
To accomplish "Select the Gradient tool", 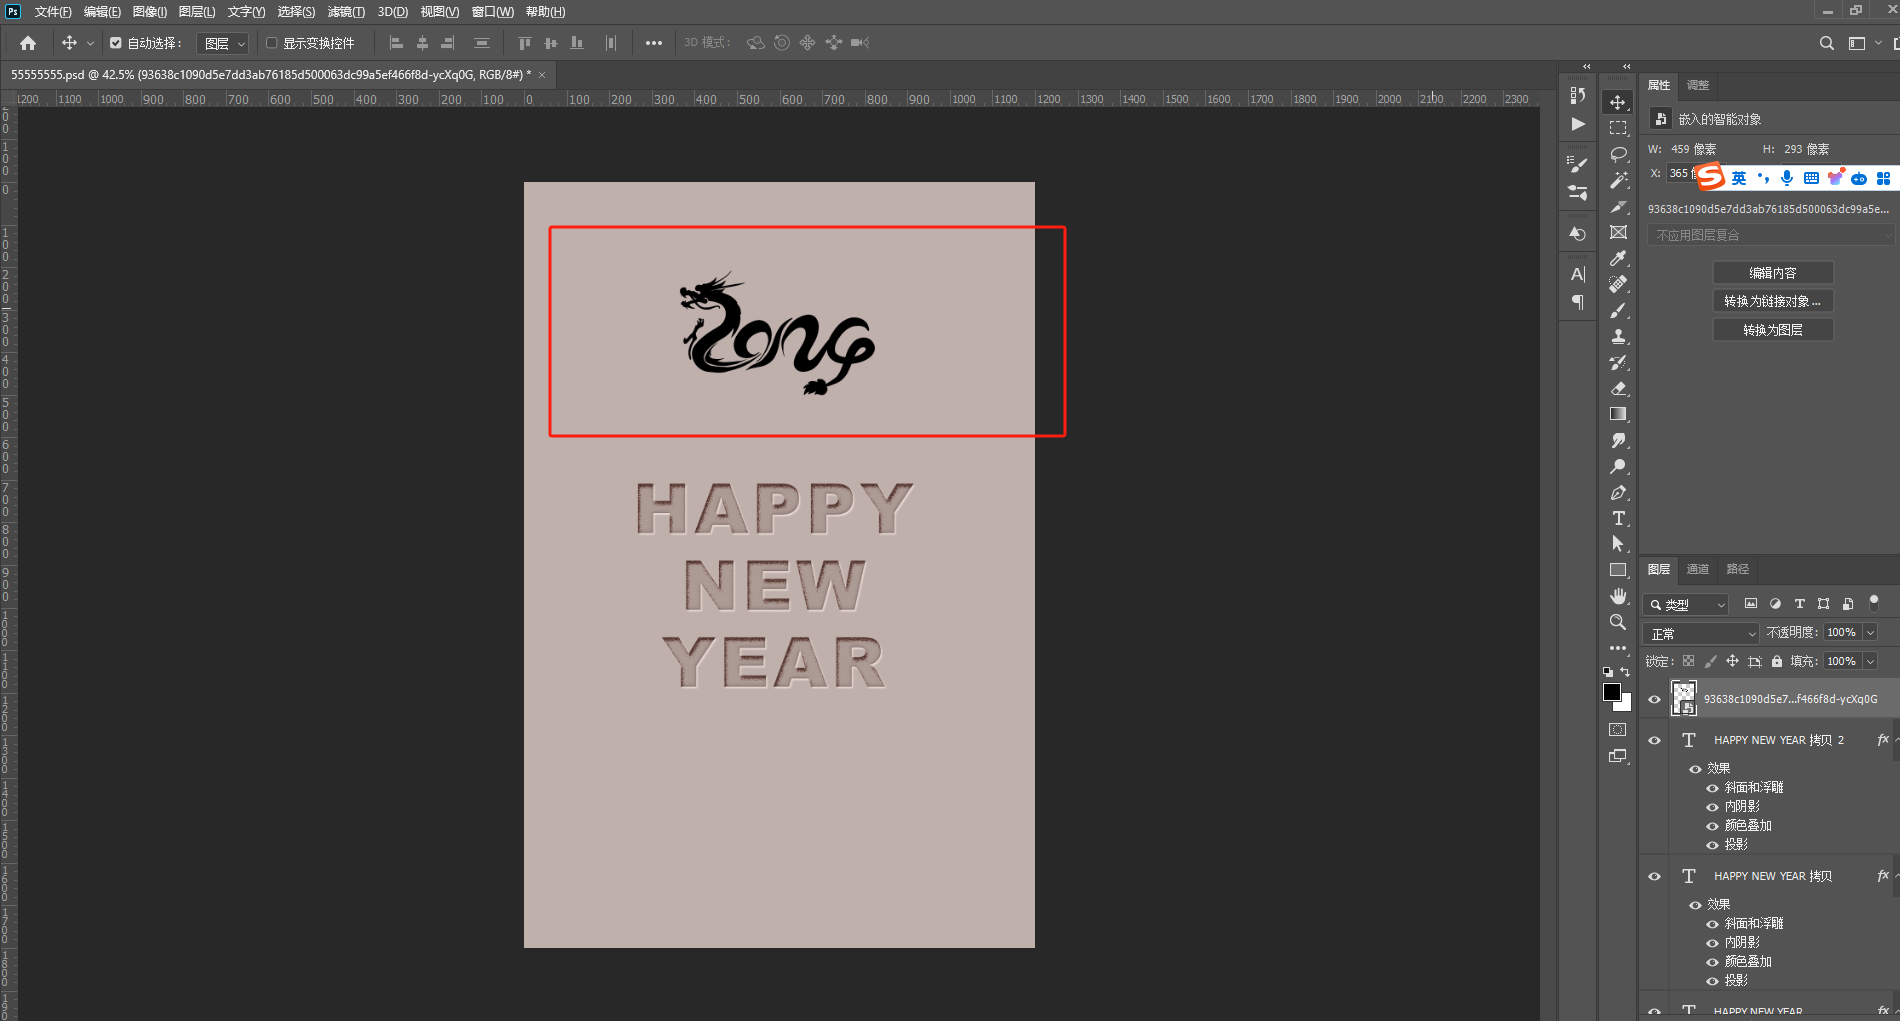I will pyautogui.click(x=1618, y=414).
